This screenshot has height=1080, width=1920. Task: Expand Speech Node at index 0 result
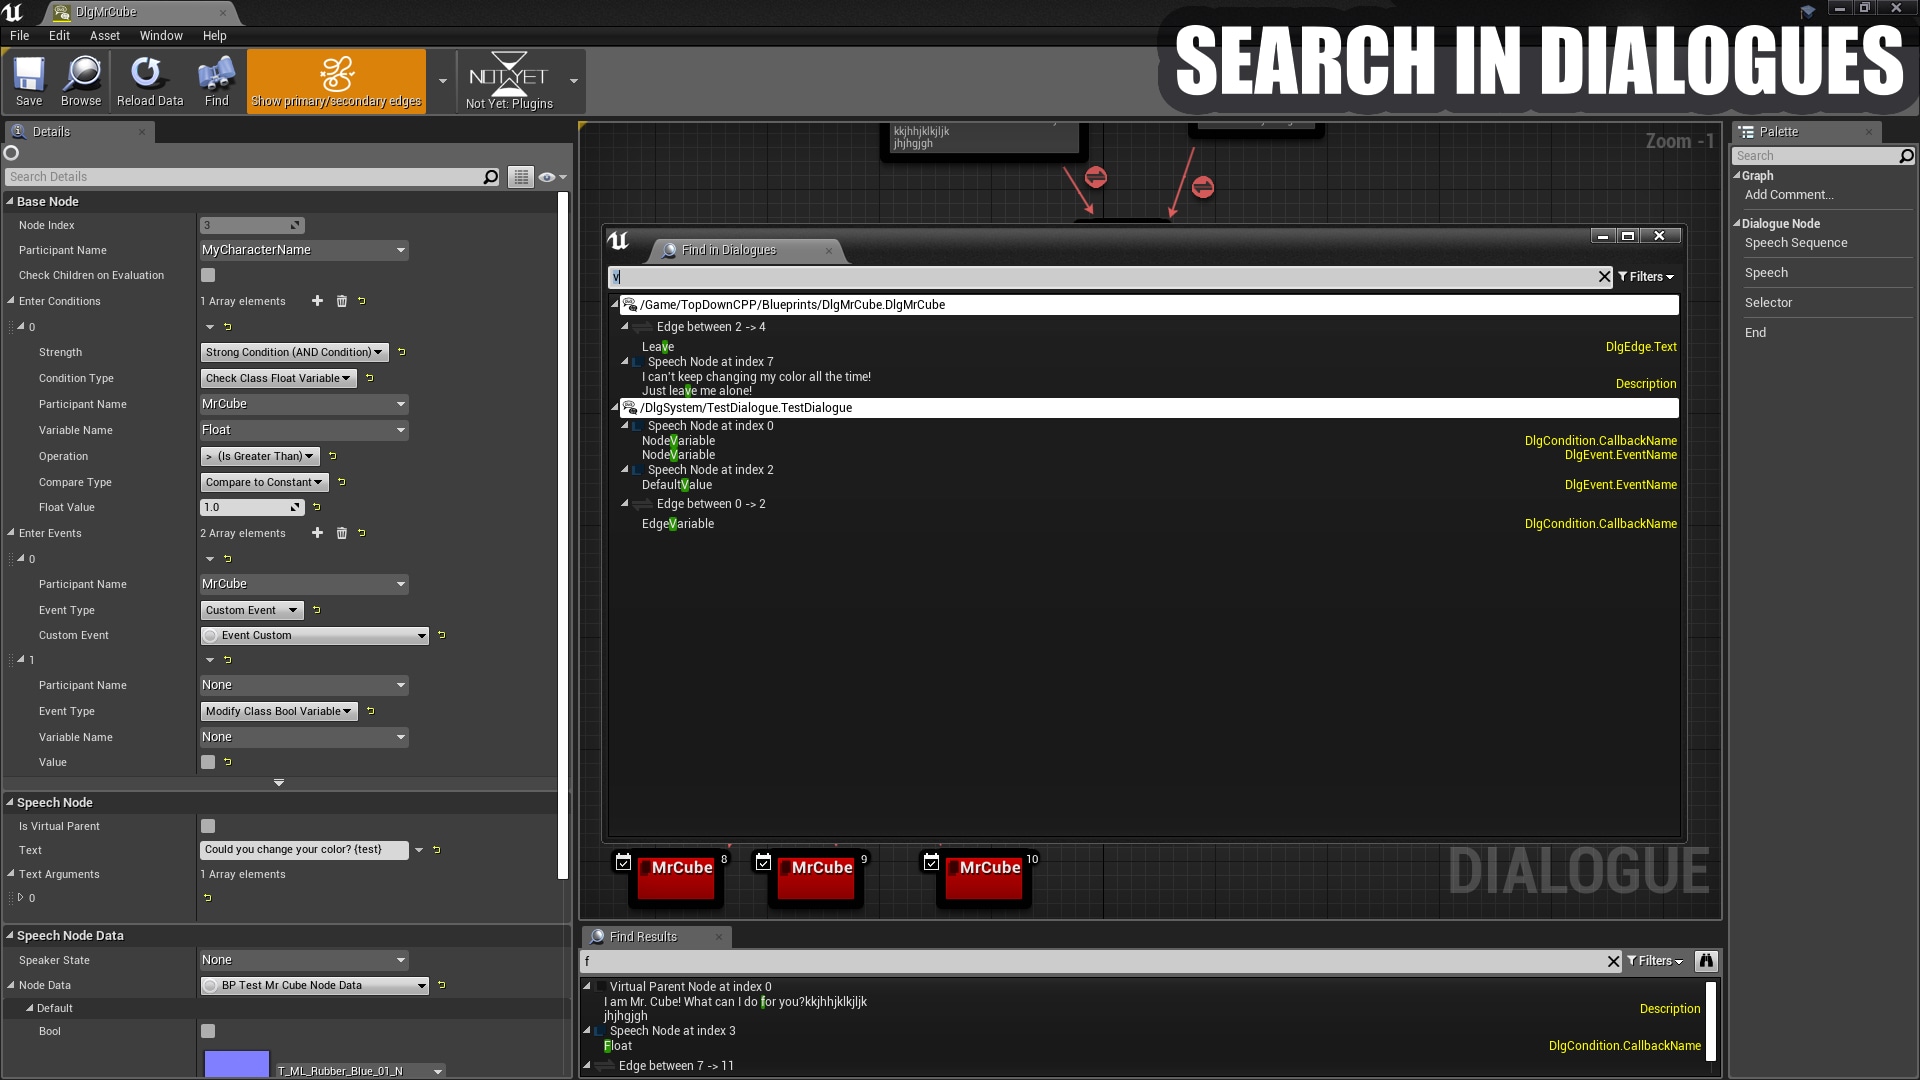tap(625, 425)
